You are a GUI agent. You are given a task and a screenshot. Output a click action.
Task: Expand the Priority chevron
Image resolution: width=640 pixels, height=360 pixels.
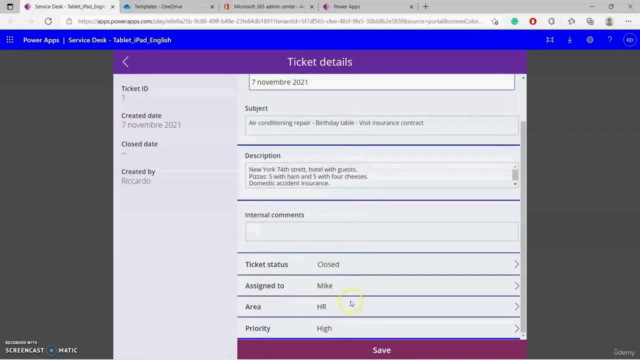(516, 328)
